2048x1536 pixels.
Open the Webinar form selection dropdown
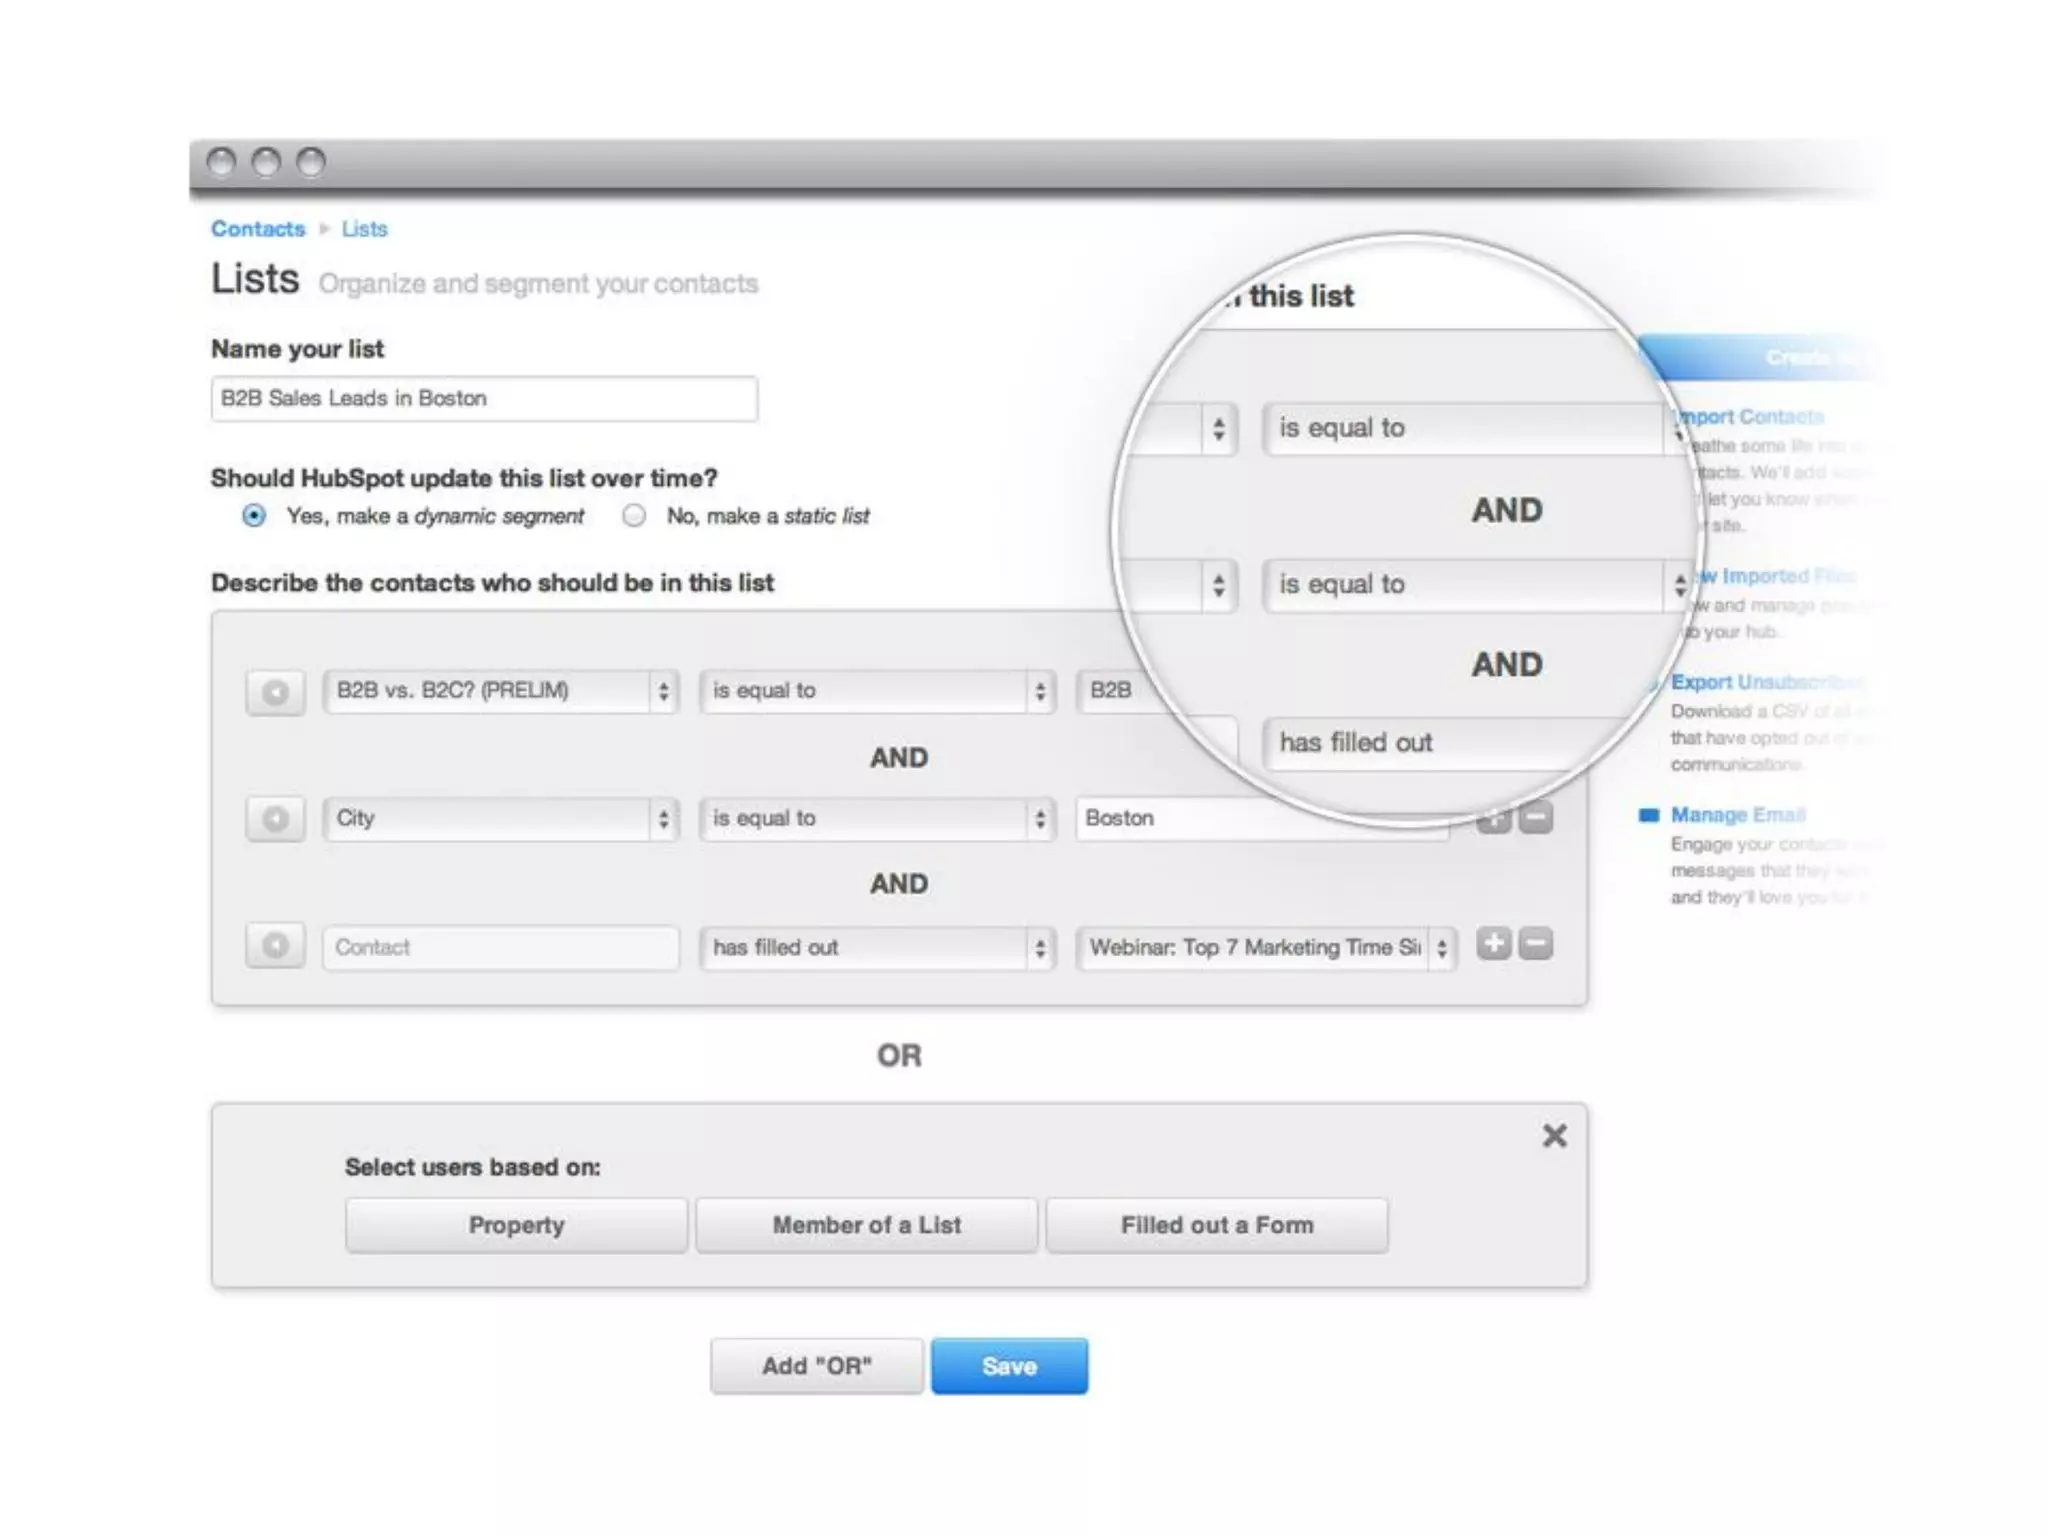click(1265, 947)
